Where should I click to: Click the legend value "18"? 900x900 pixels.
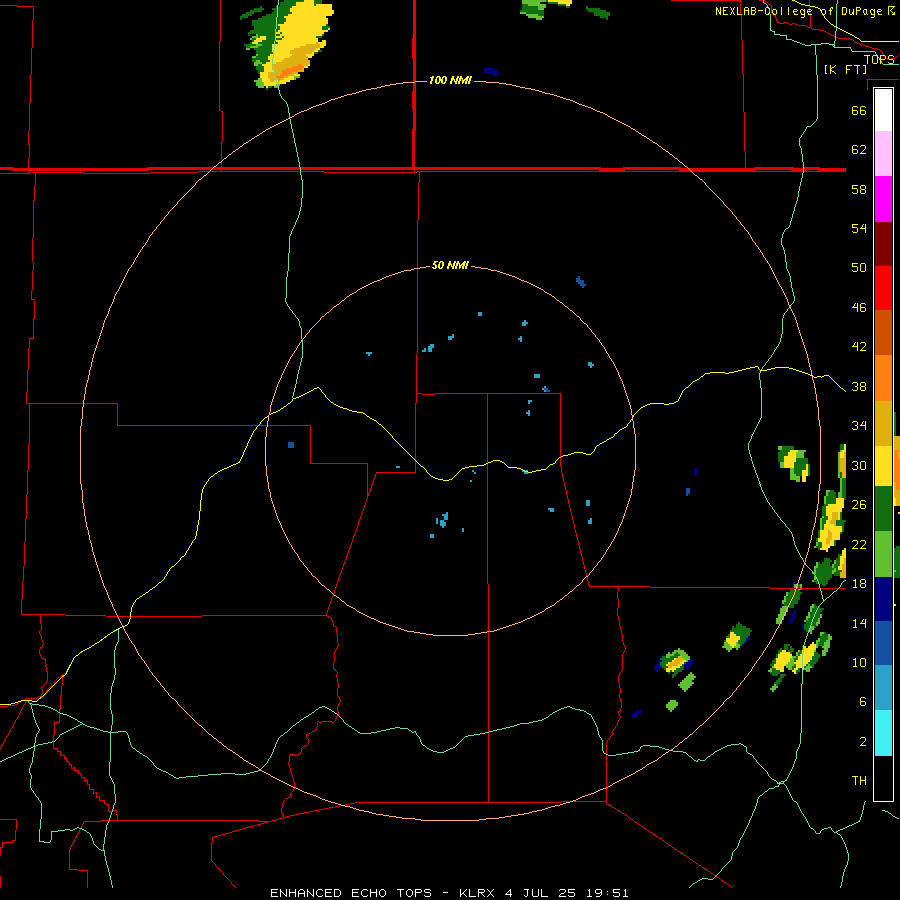[859, 584]
